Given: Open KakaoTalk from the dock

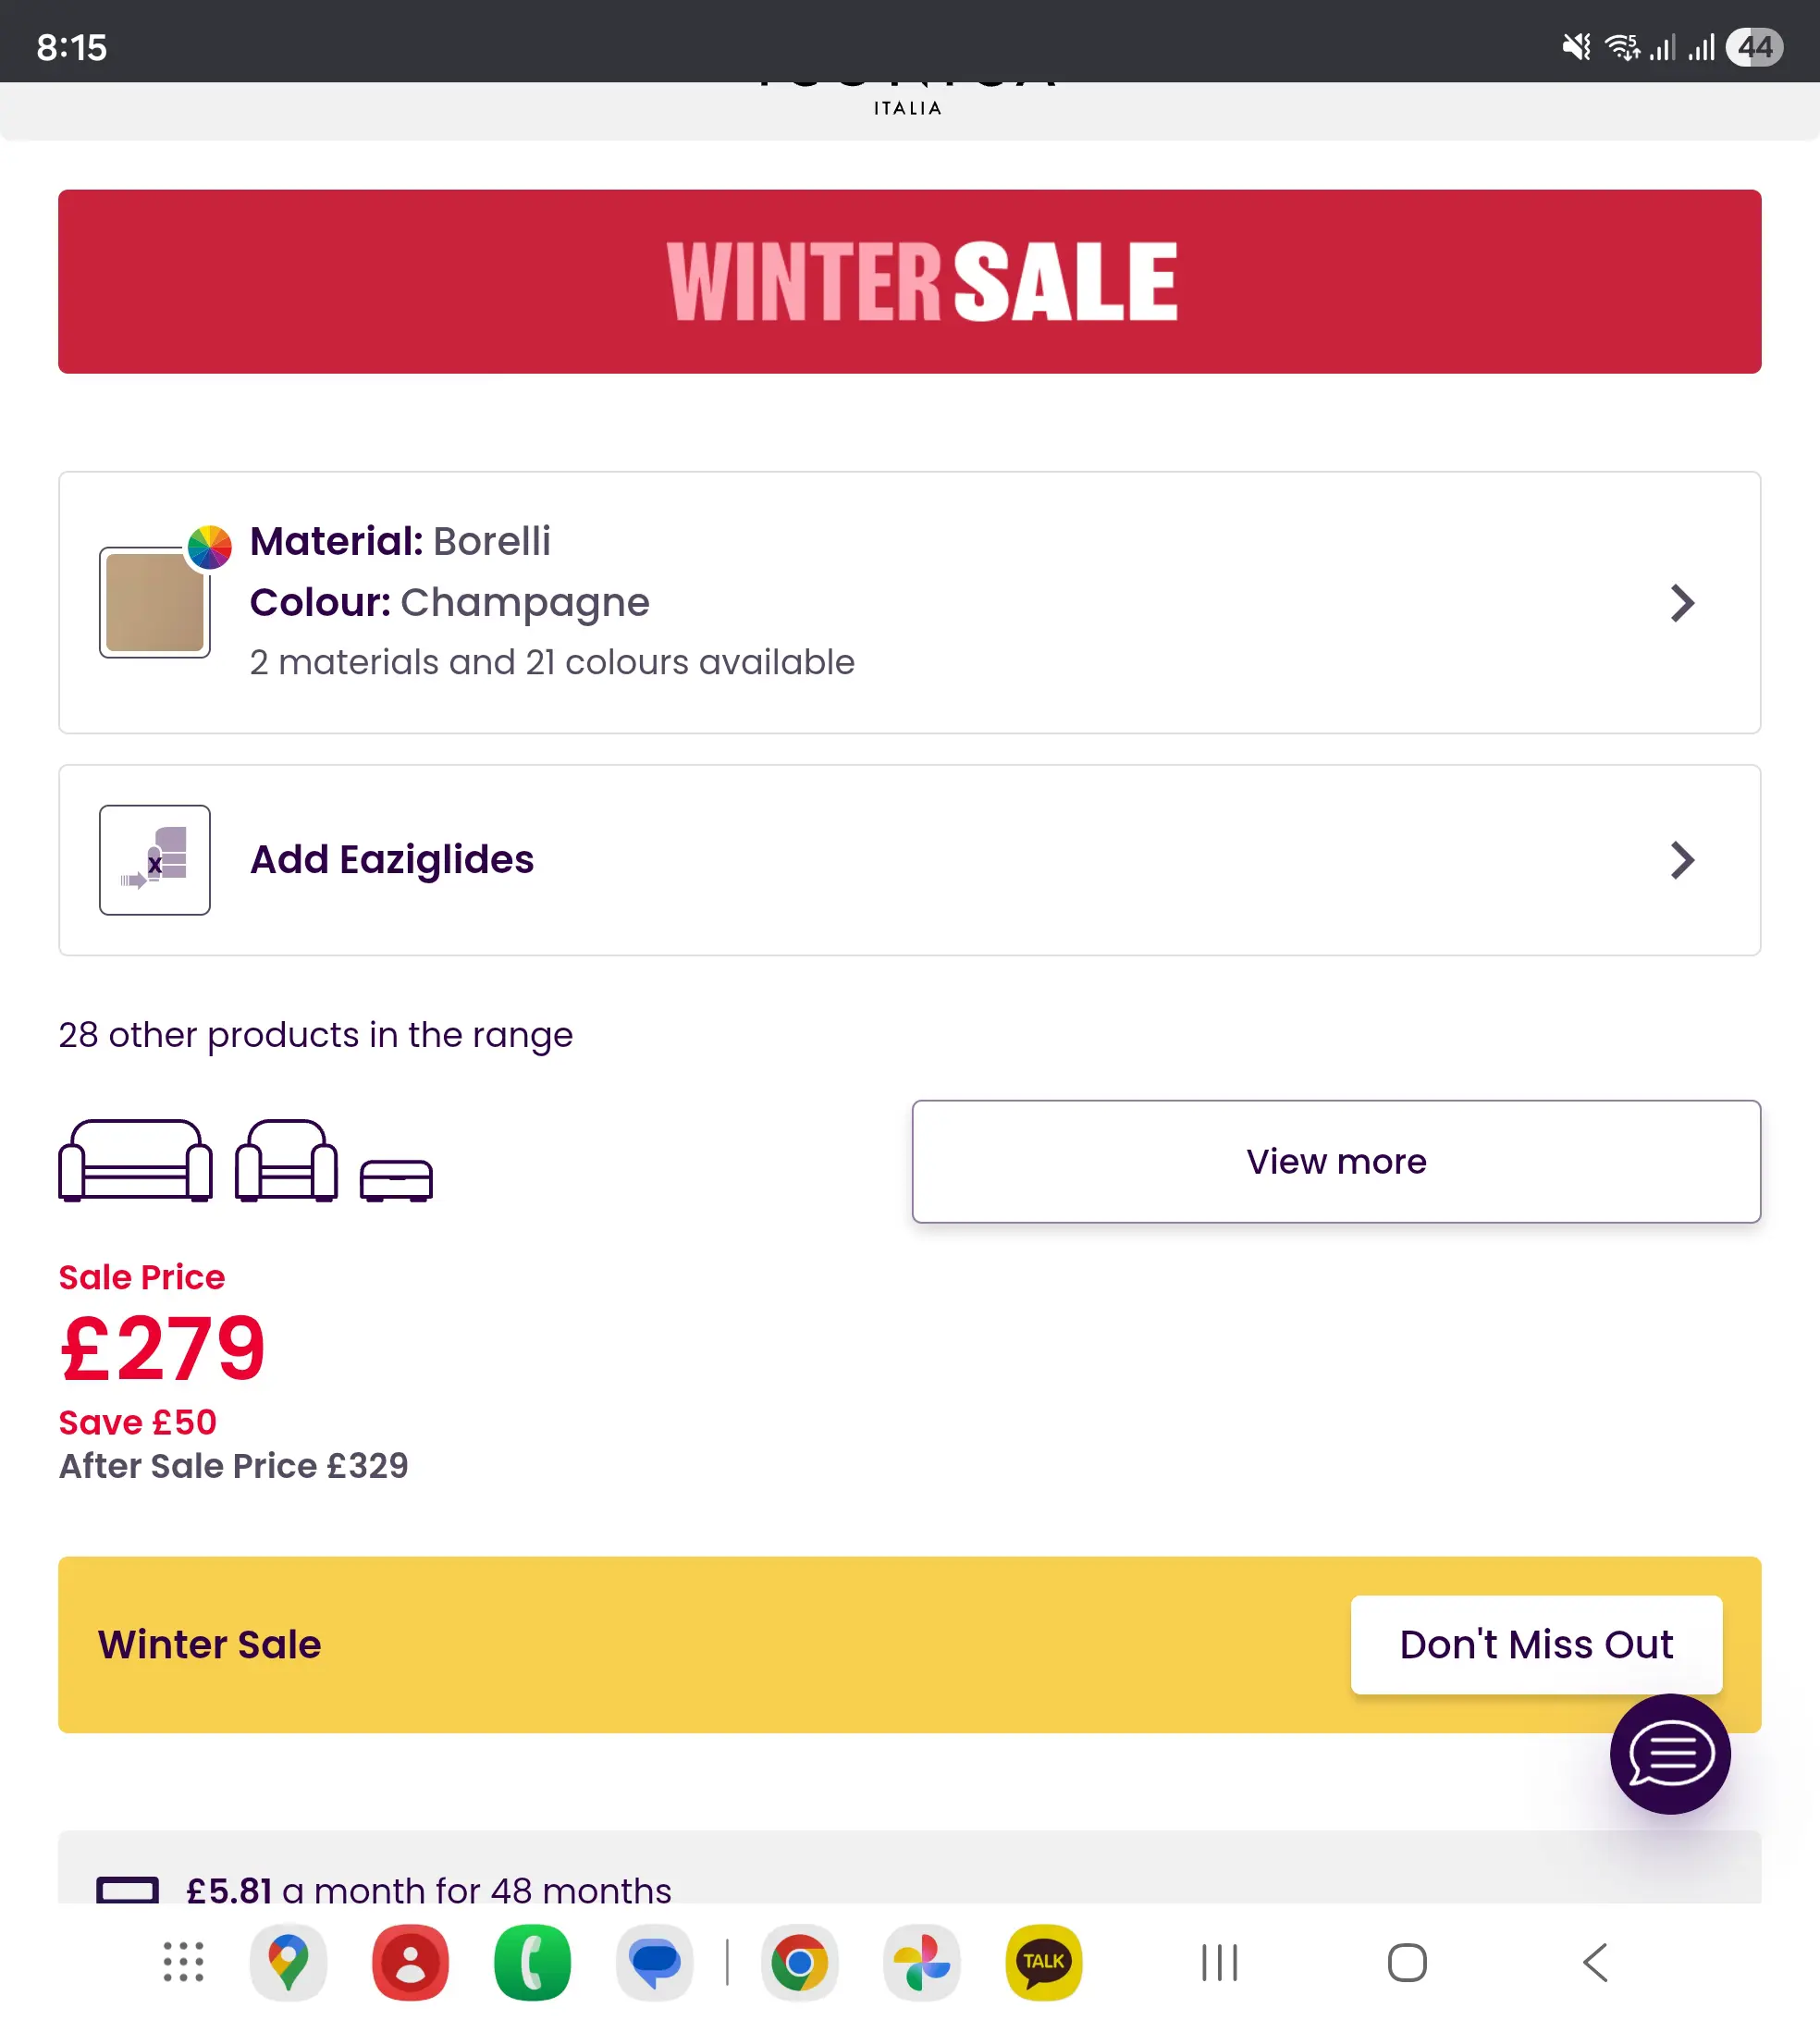Looking at the screenshot, I should 1043,1962.
